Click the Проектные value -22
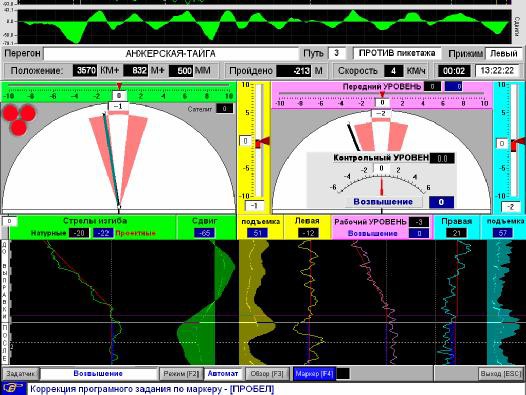 103,233
